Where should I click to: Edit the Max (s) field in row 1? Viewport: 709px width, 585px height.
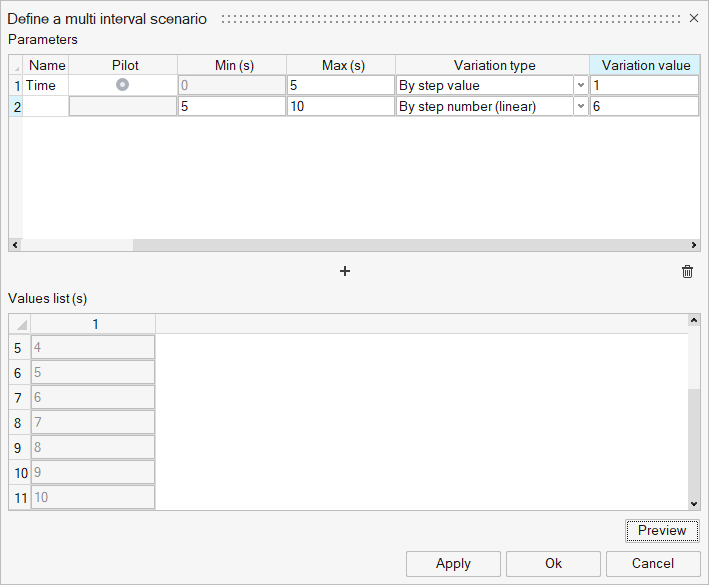point(340,85)
